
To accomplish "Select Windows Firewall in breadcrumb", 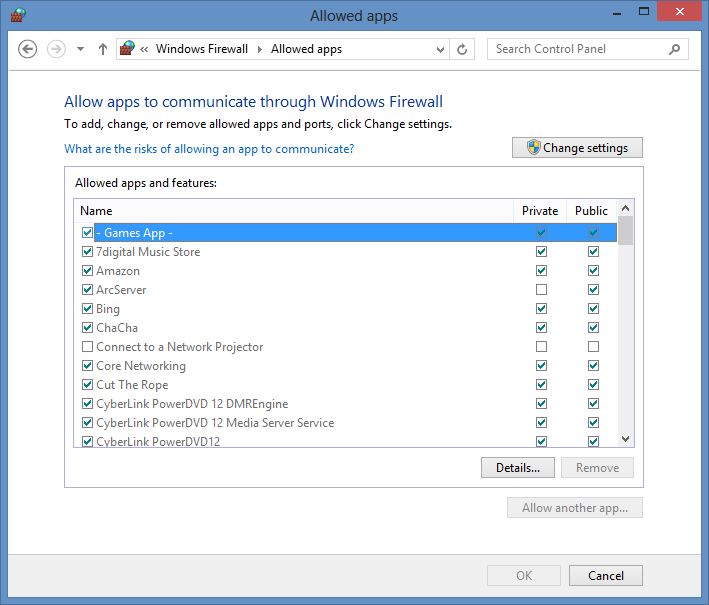I will pos(202,49).
